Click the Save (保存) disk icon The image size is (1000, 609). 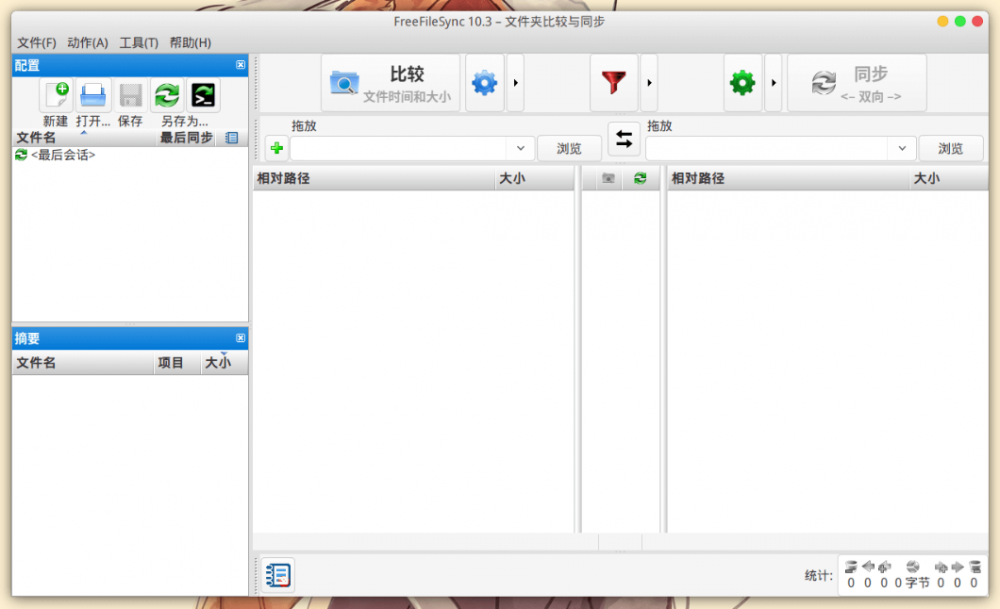[130, 96]
